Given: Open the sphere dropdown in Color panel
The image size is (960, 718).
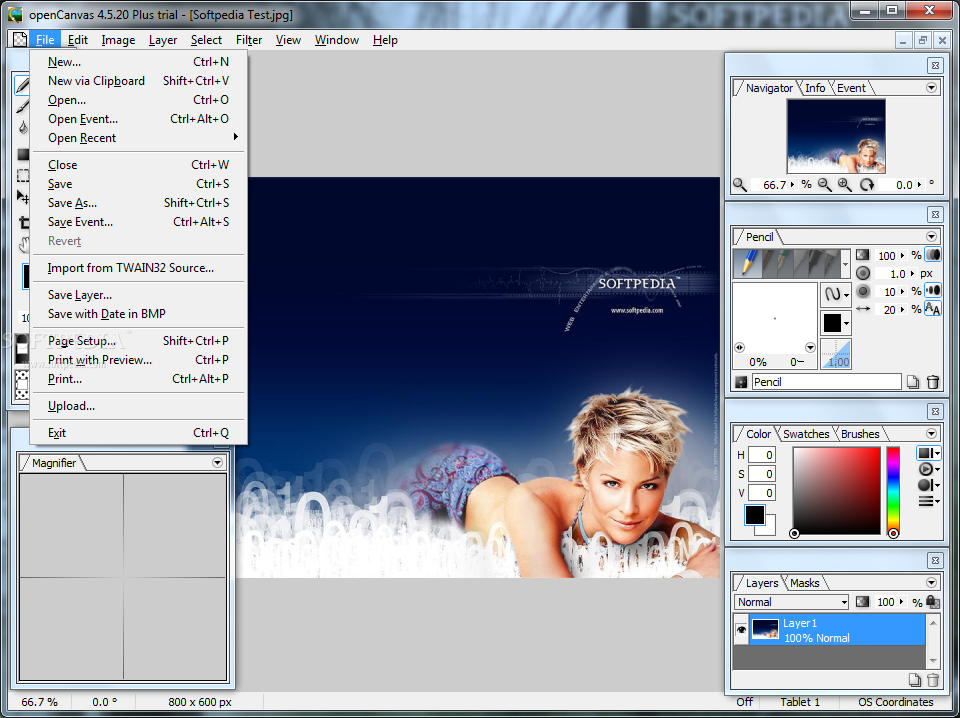Looking at the screenshot, I should pos(929,485).
